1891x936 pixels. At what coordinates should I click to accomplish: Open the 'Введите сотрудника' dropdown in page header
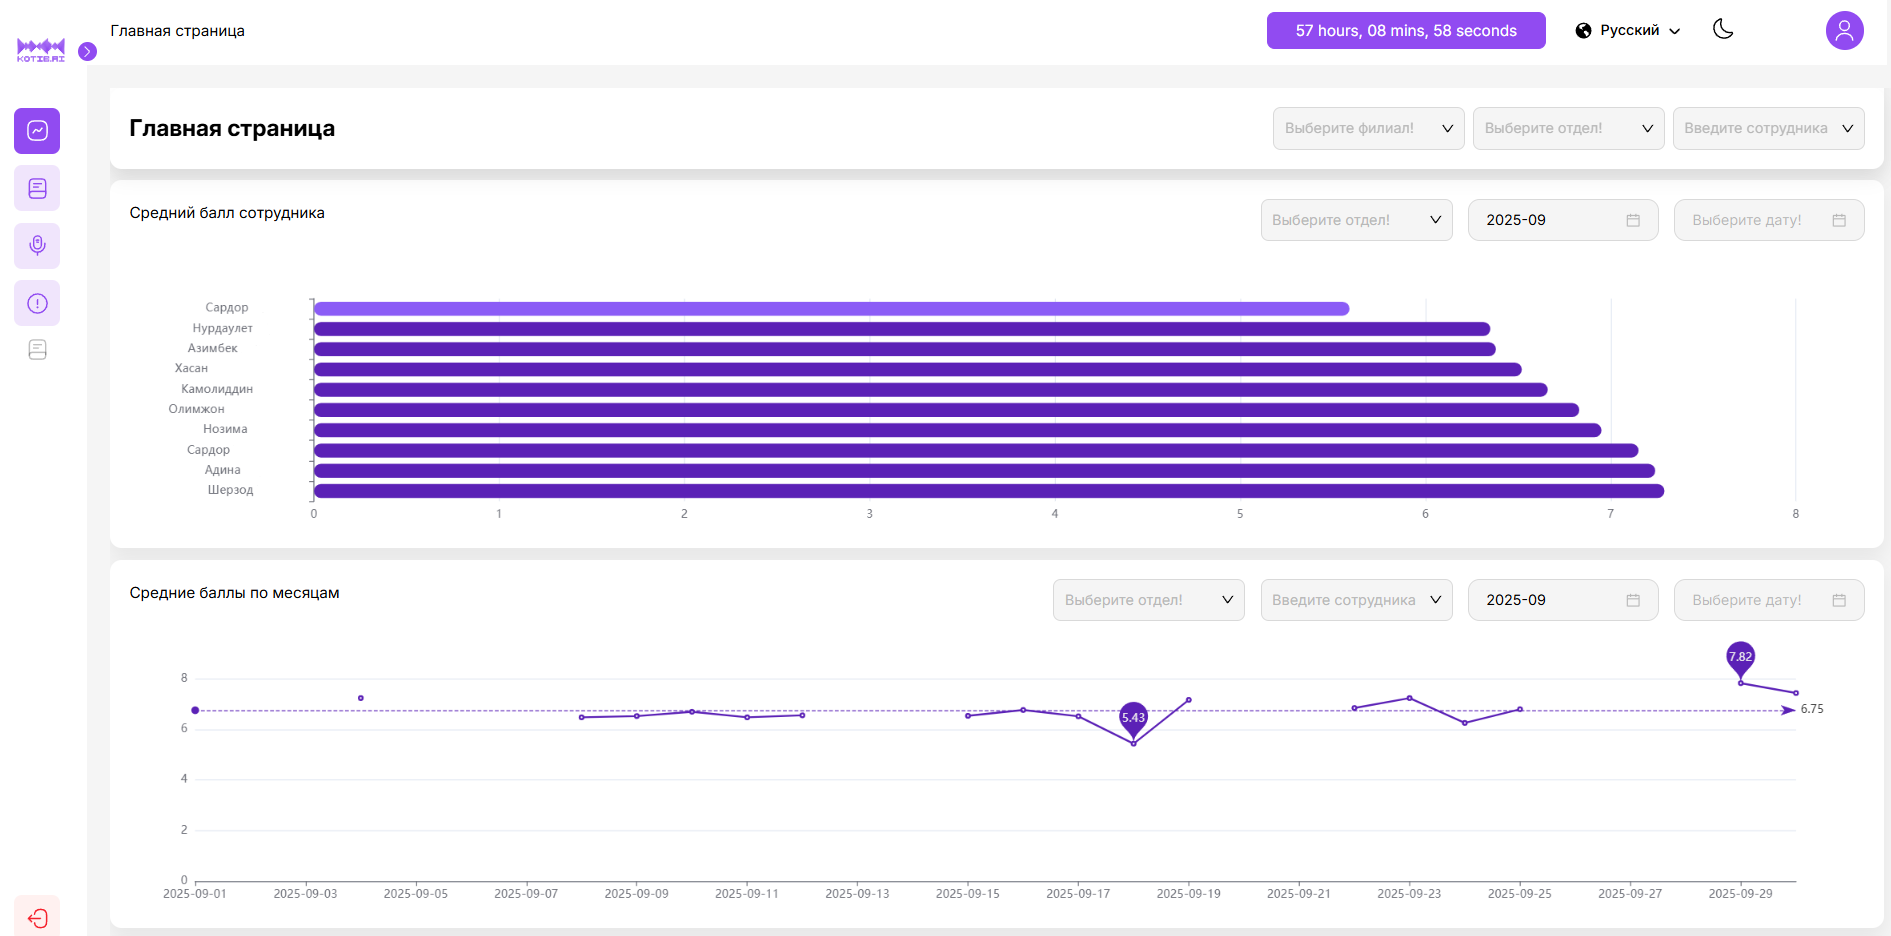(x=1767, y=129)
